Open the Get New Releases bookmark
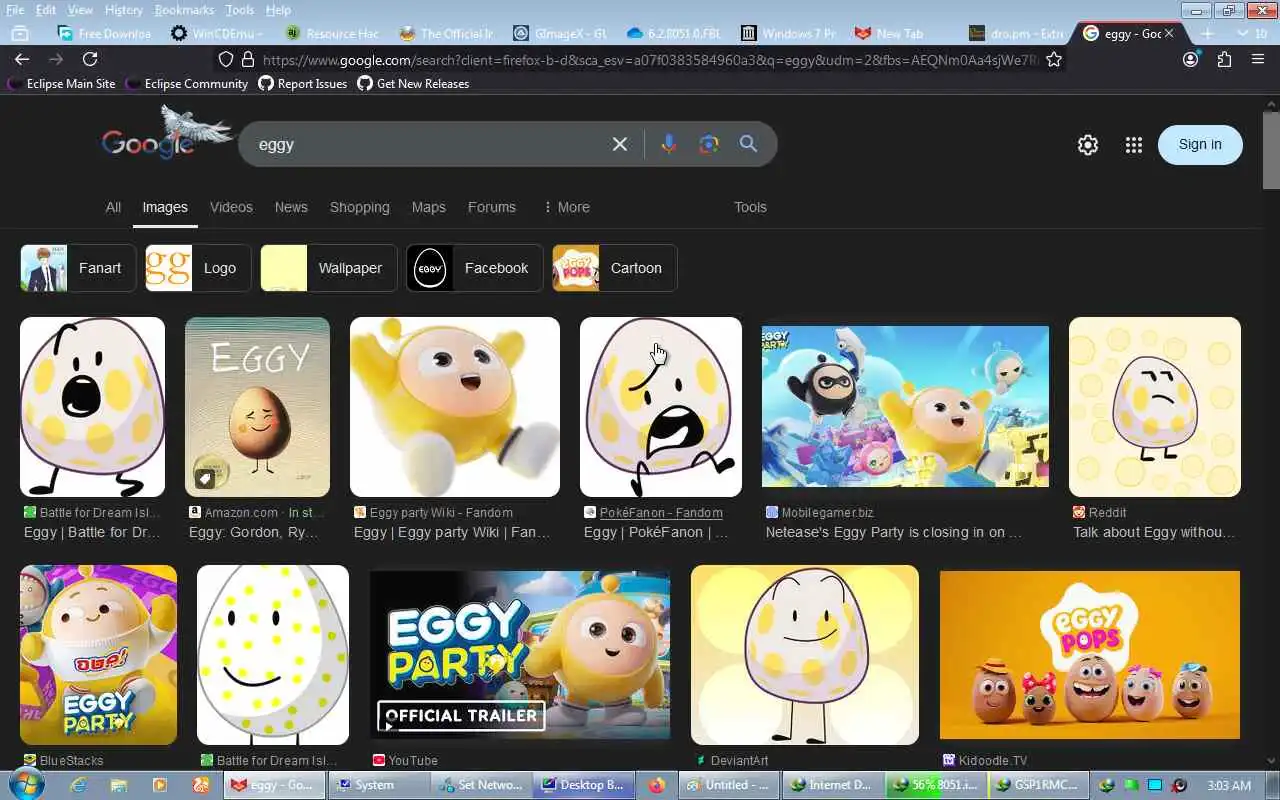 (413, 84)
